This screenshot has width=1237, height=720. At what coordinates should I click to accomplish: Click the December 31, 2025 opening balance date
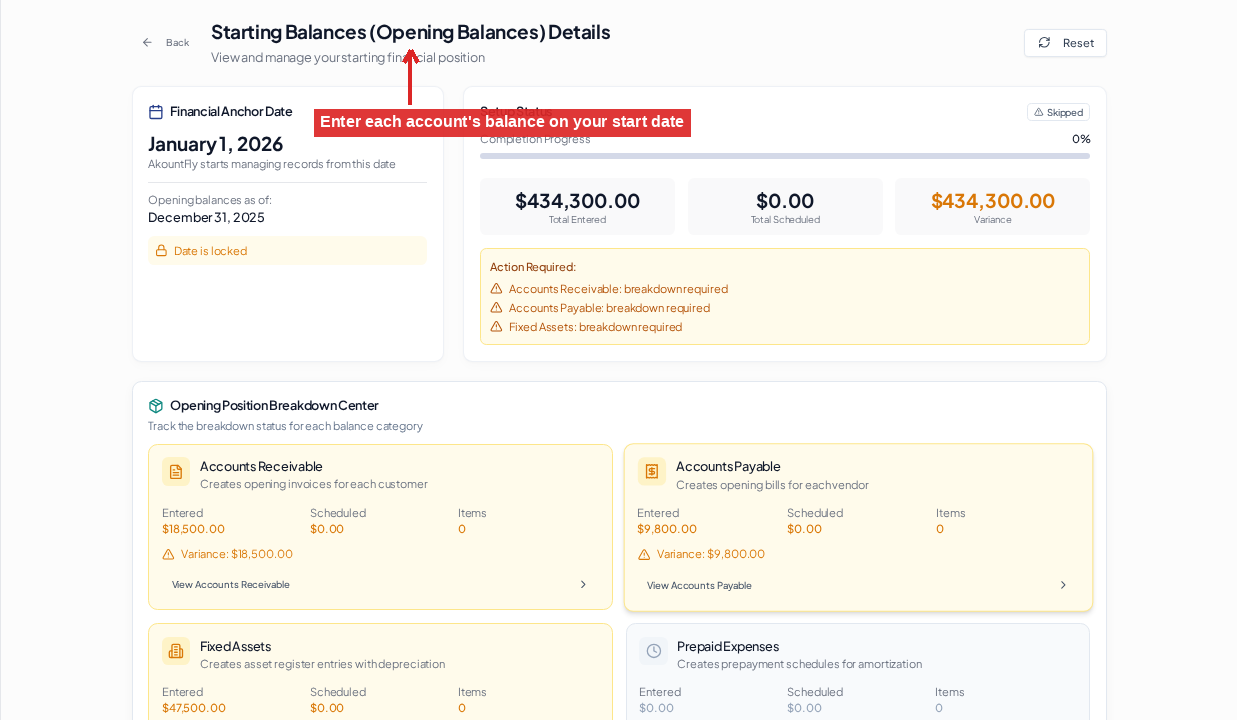(x=206, y=217)
